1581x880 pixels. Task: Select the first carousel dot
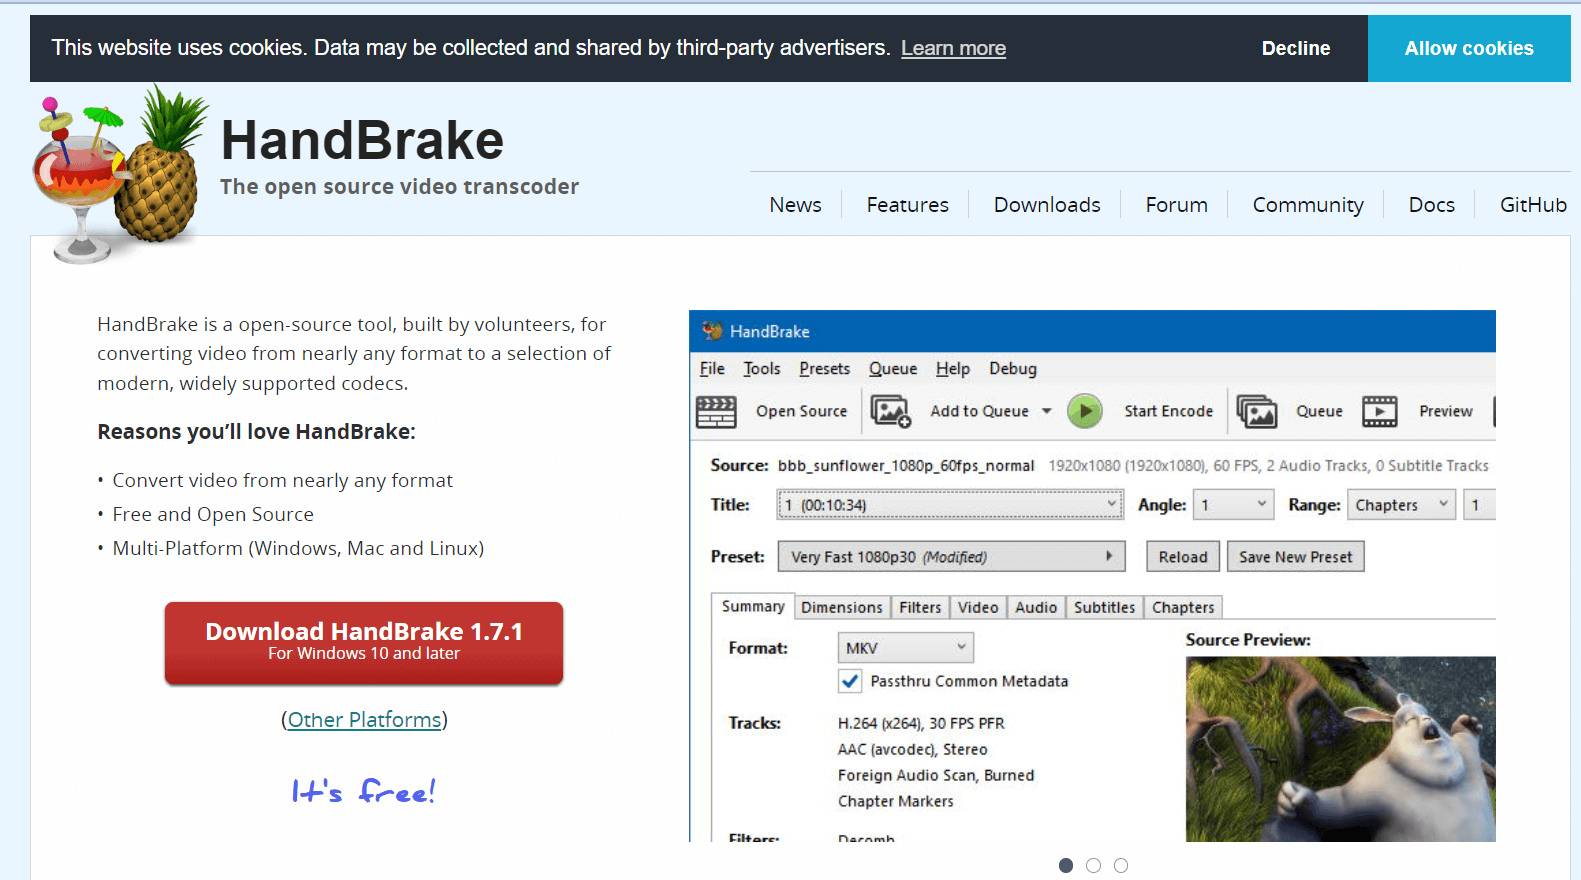1066,866
